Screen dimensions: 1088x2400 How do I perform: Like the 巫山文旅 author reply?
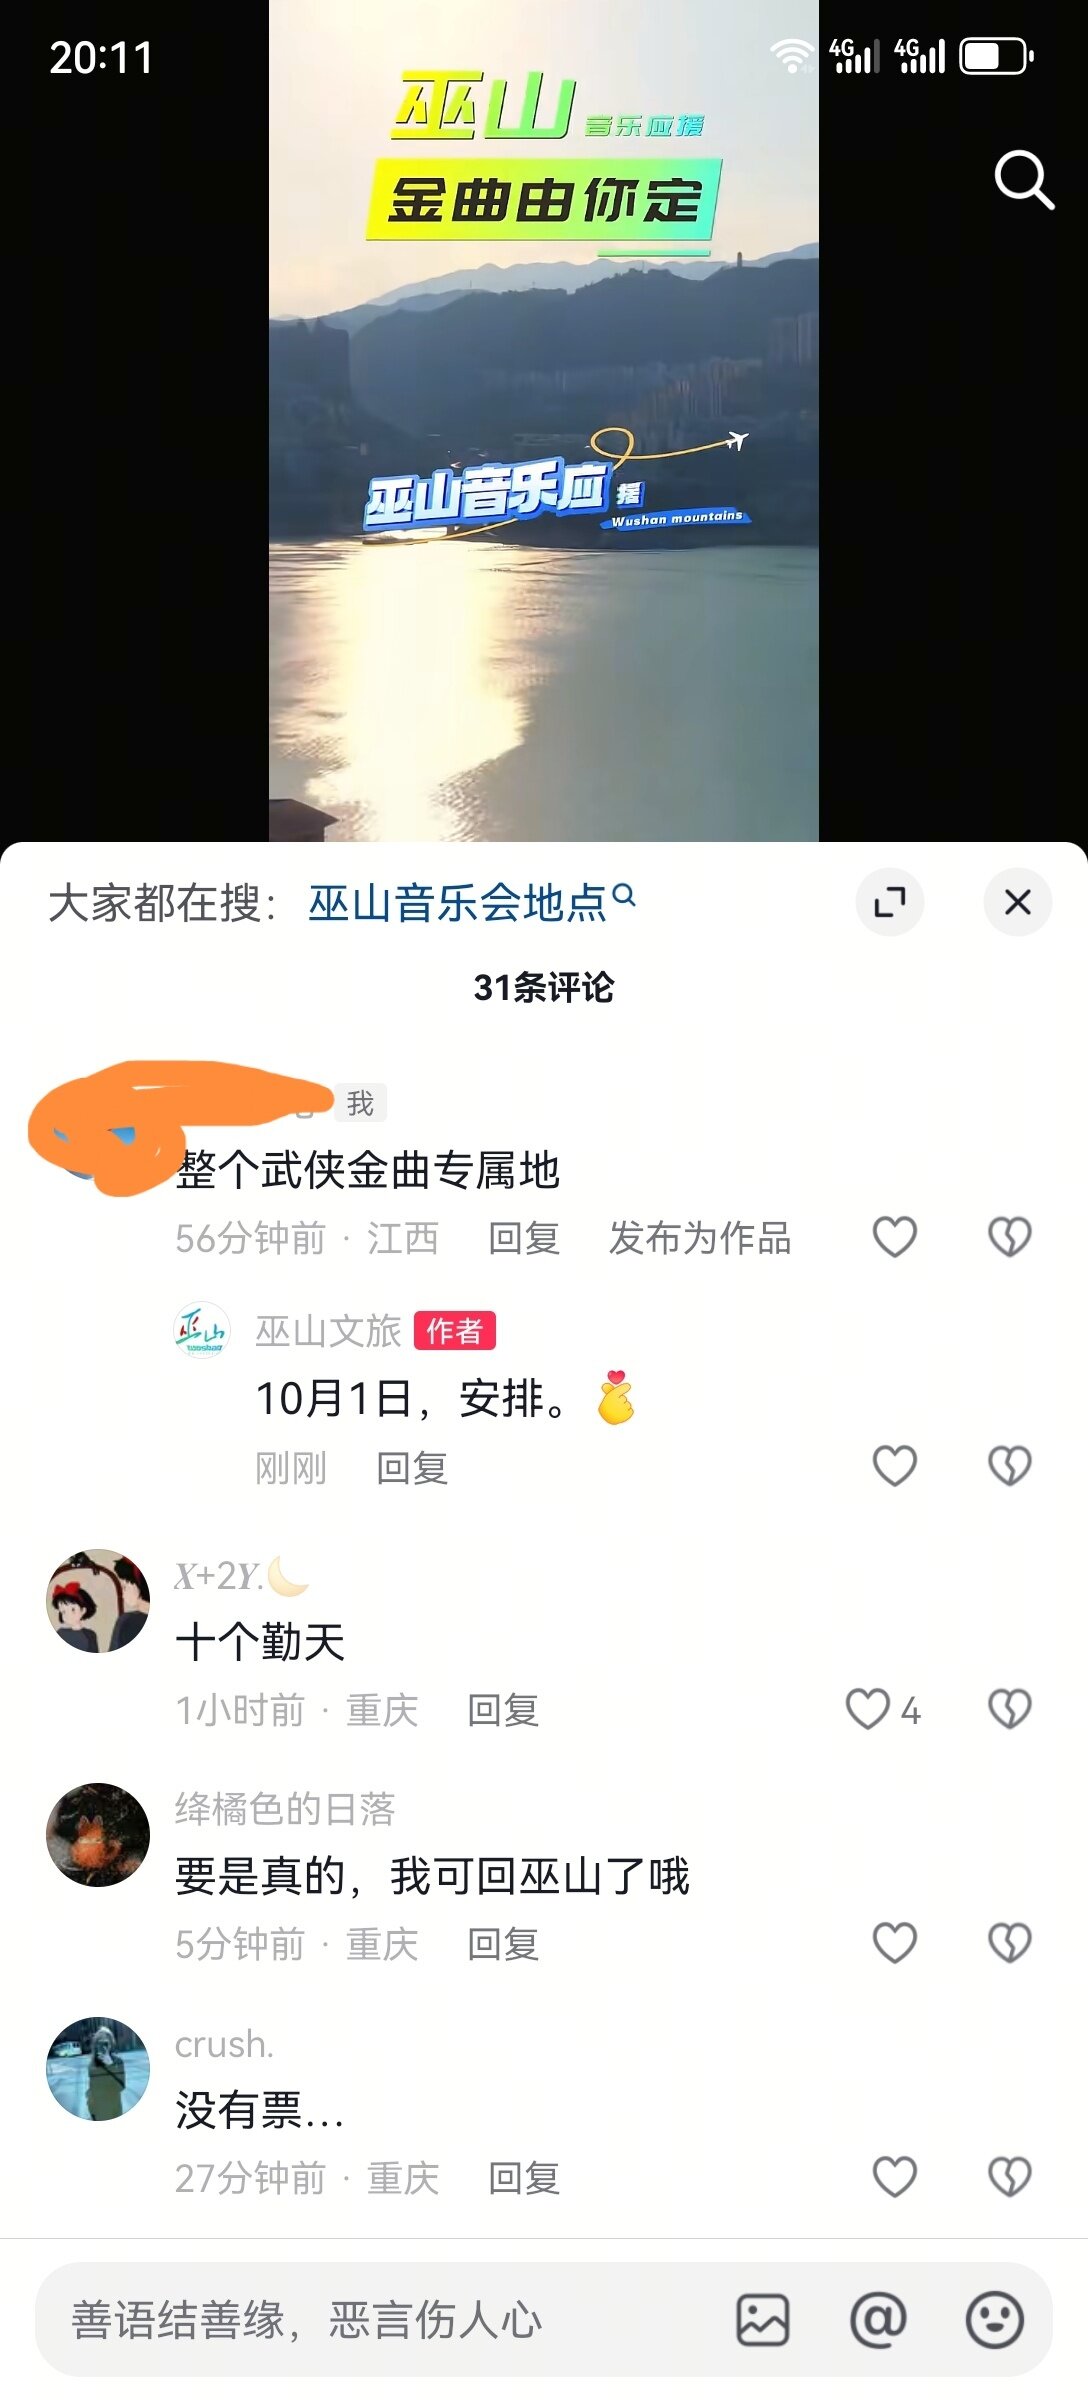(895, 1466)
